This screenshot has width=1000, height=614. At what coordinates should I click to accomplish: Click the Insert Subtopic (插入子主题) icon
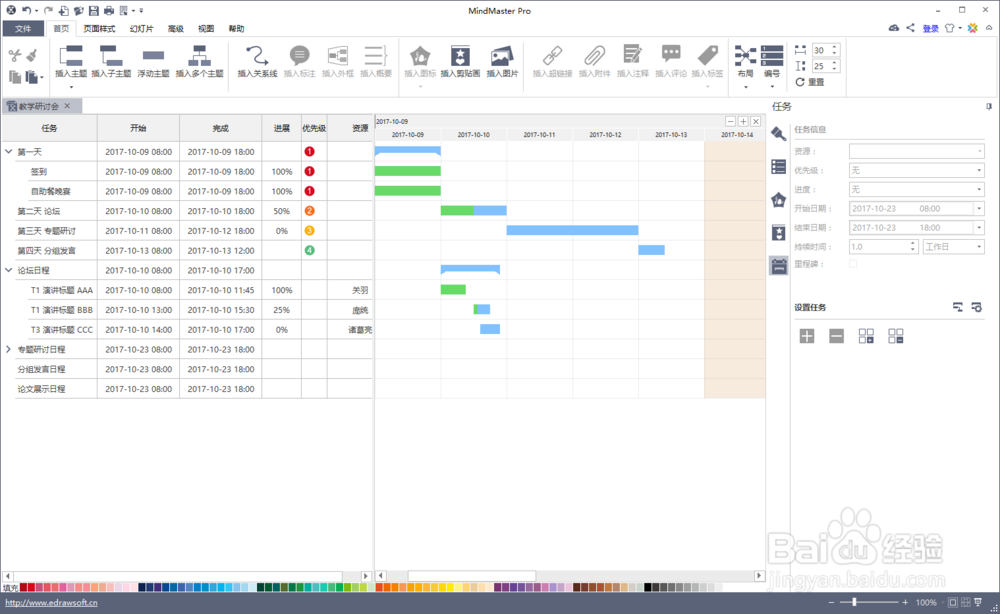coord(111,57)
